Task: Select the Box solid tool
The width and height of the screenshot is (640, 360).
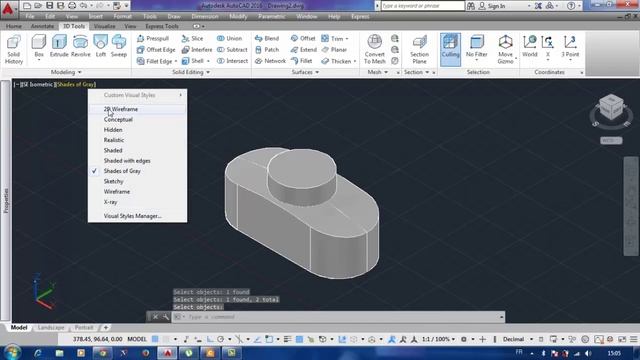Action: 39,46
